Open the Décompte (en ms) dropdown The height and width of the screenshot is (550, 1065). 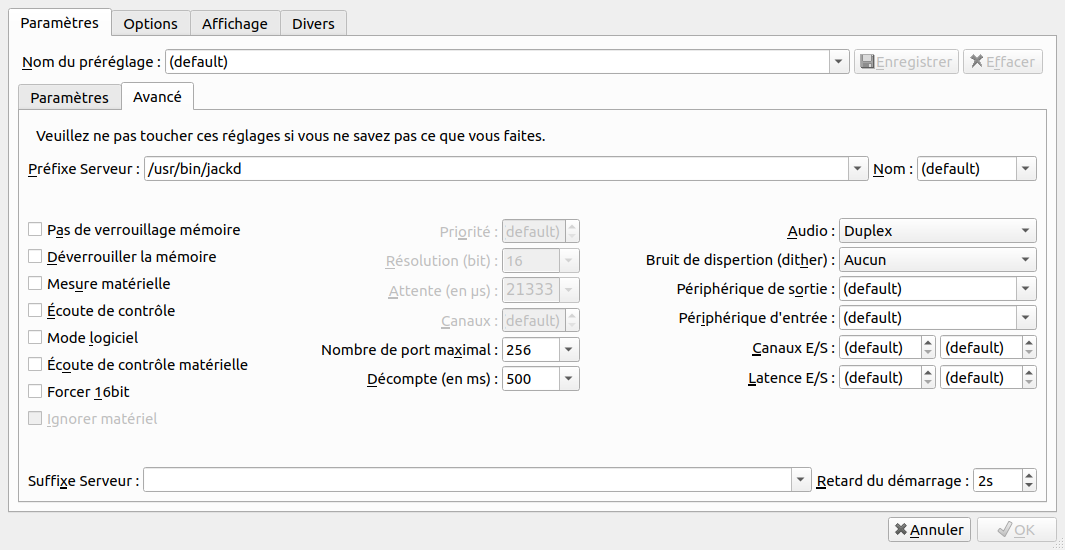point(568,379)
